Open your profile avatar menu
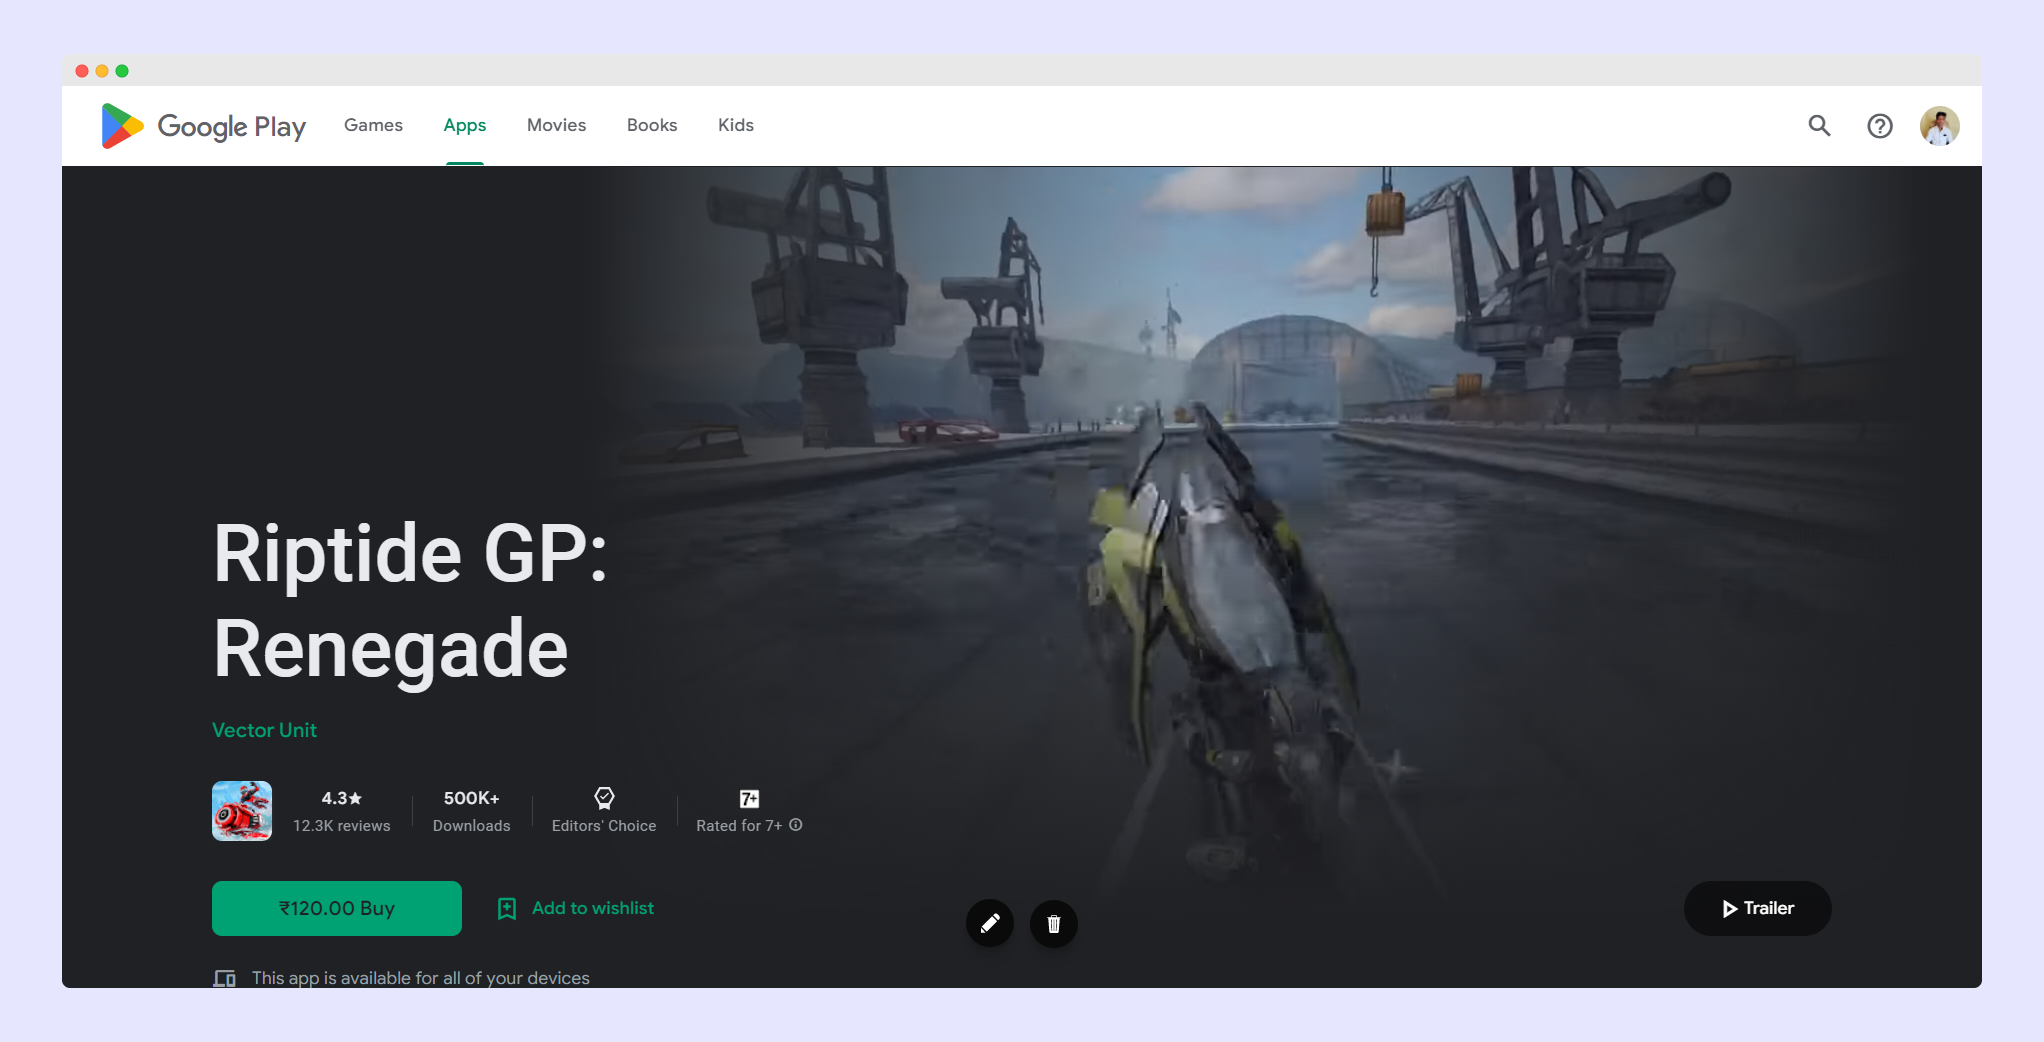The height and width of the screenshot is (1042, 2044). pos(1940,126)
